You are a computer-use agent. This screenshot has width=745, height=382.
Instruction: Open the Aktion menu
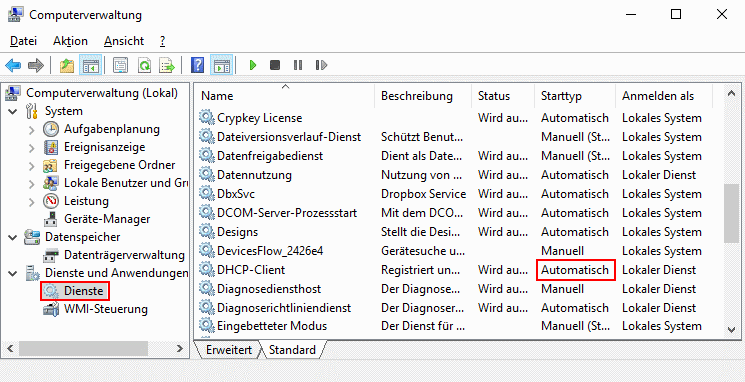click(x=70, y=41)
